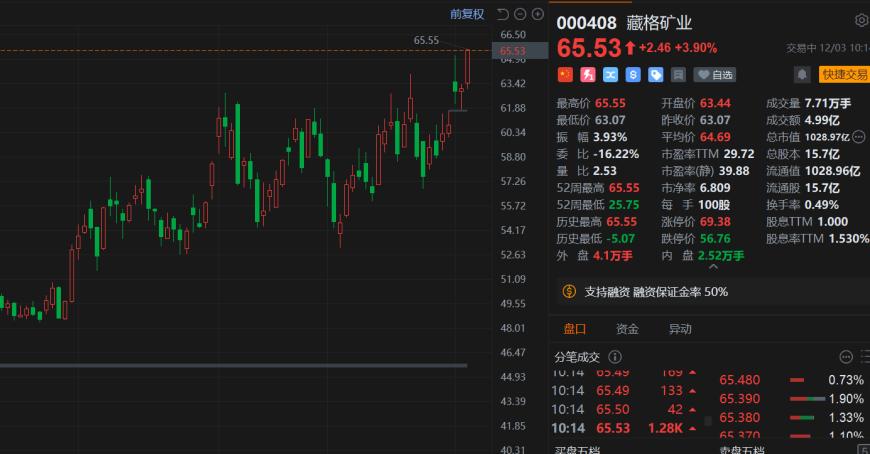Select the 盘口 tab

[575, 329]
